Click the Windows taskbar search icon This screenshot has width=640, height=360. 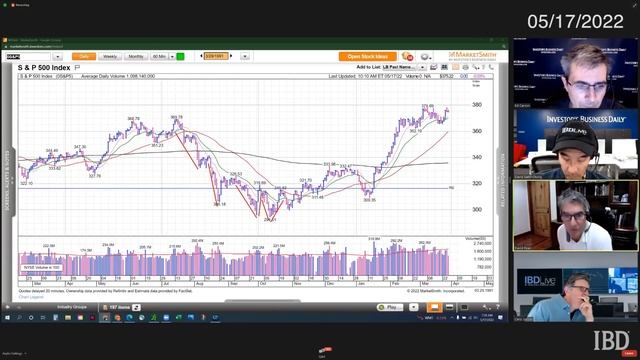point(19,318)
